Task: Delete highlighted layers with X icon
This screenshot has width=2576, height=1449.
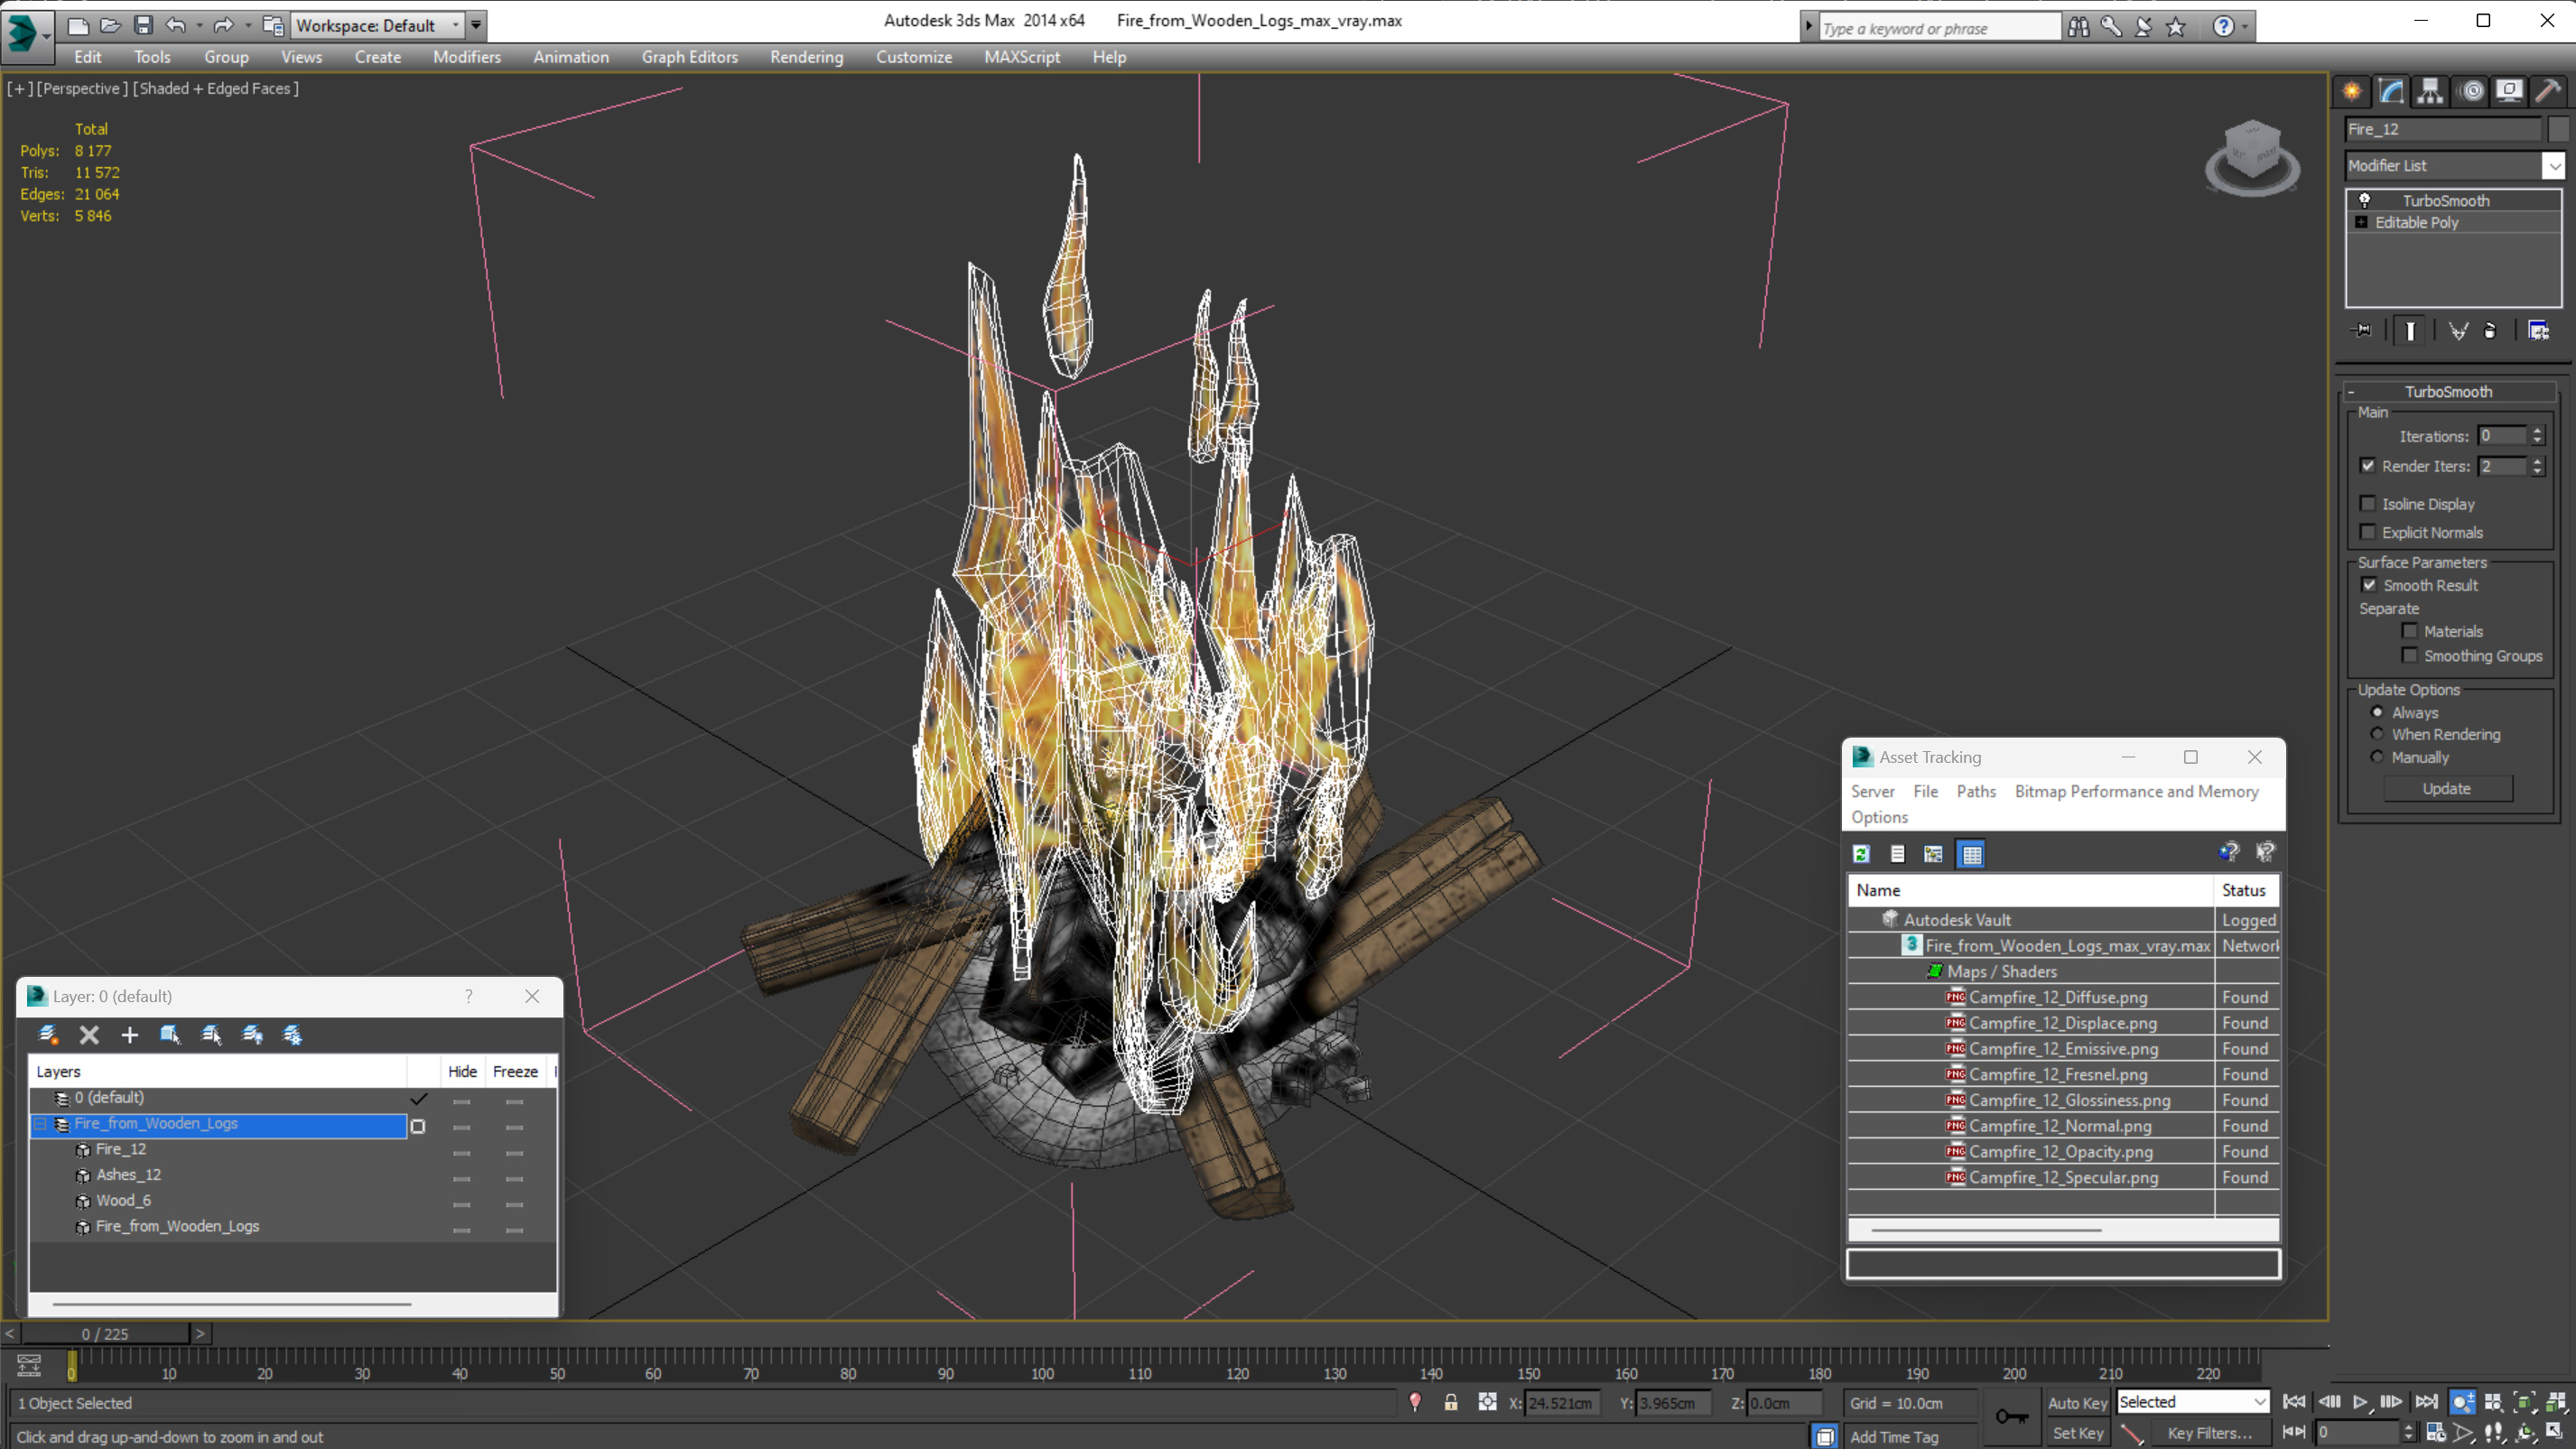Action: click(89, 1035)
